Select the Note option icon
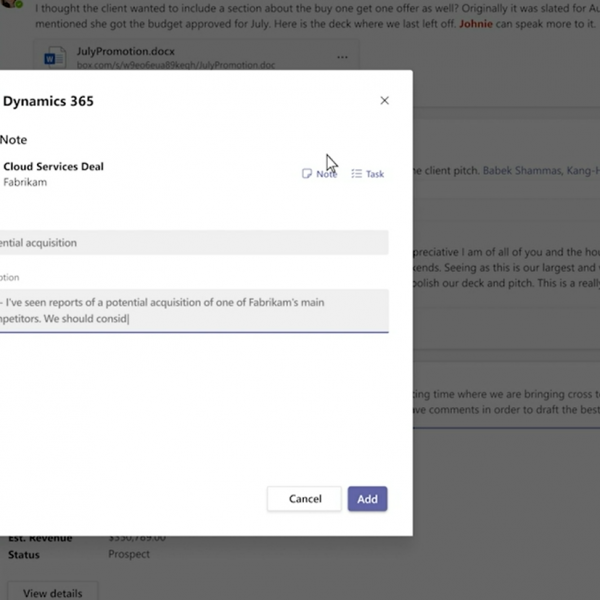600x600 pixels. [x=307, y=174]
